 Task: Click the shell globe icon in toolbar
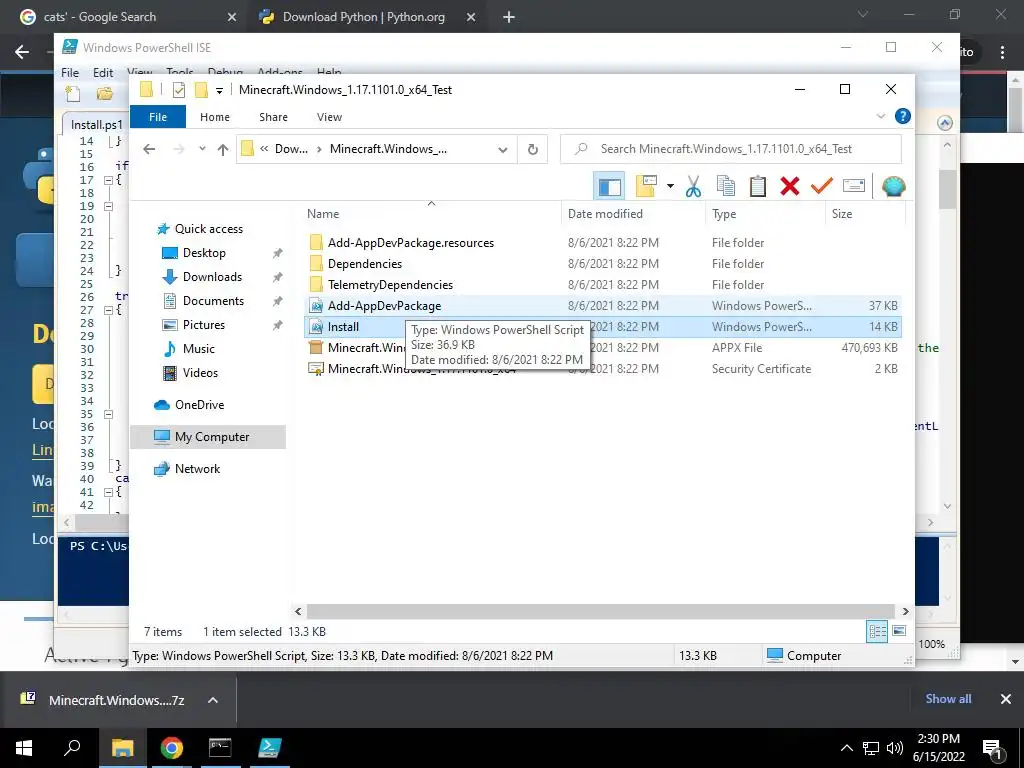(893, 186)
